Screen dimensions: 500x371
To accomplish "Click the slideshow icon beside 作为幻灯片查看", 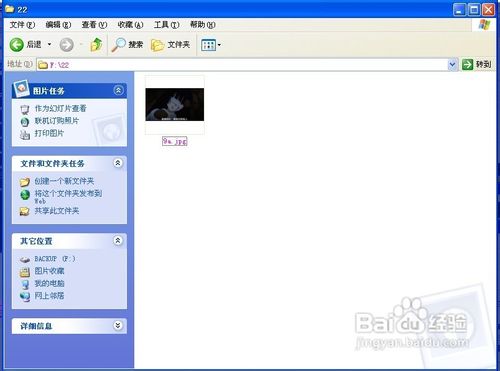I will coord(25,109).
